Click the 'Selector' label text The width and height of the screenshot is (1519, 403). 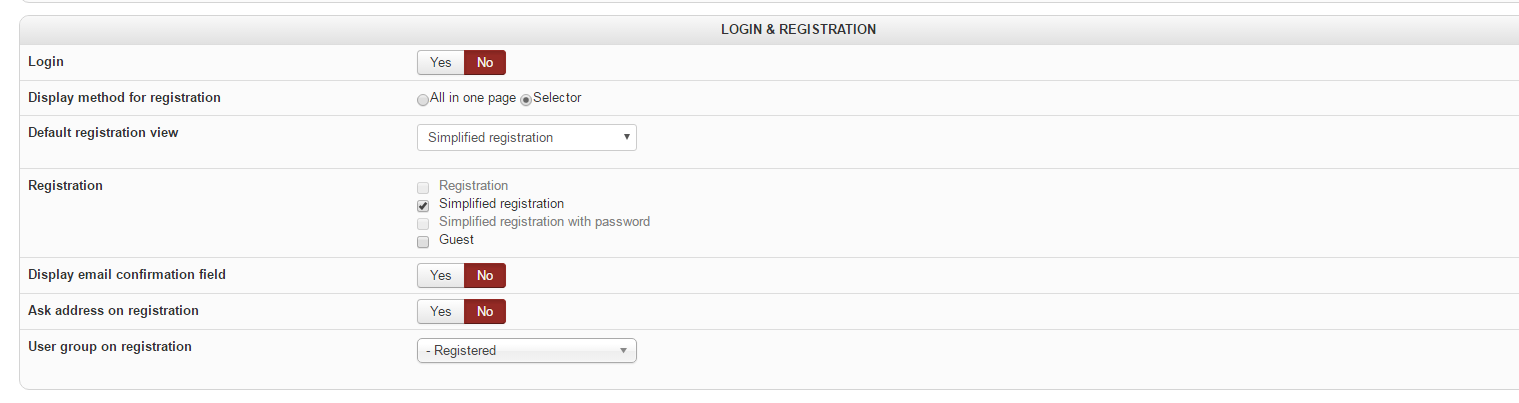click(557, 98)
